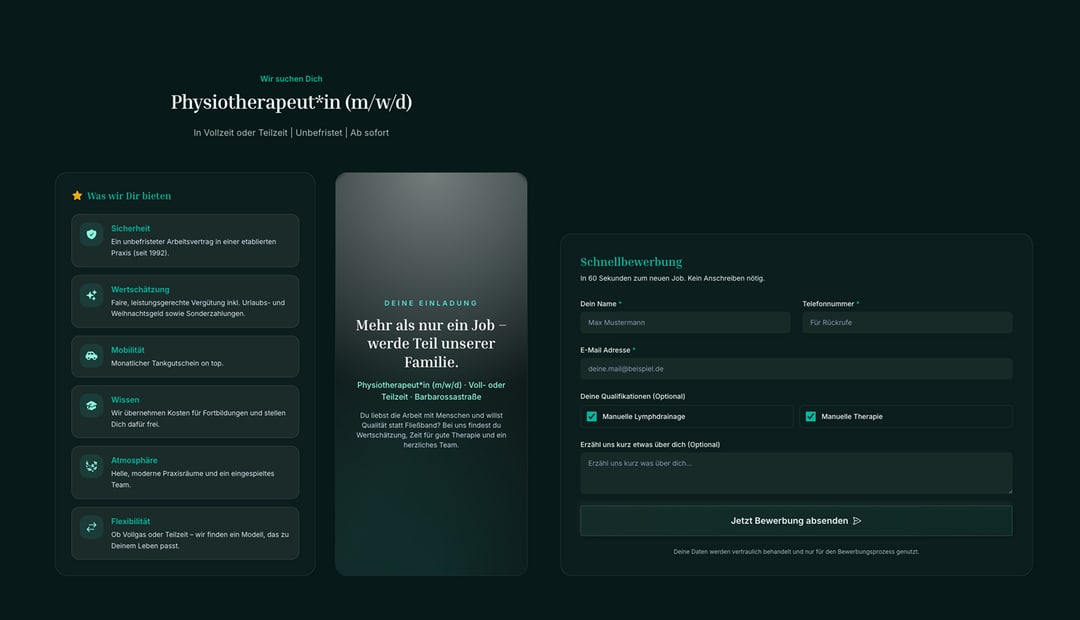This screenshot has width=1080, height=620.
Task: Select the Flexibilität benefit card
Action: (185, 533)
